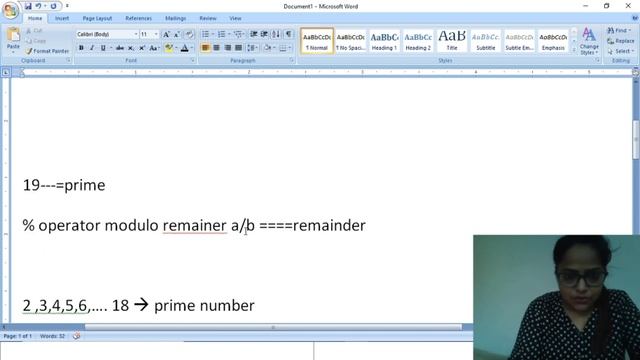Toggle Strikethrough formatting

coord(120,48)
